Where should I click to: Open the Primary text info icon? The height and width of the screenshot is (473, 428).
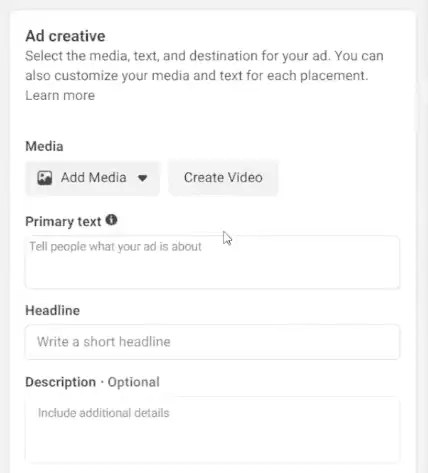coord(111,220)
